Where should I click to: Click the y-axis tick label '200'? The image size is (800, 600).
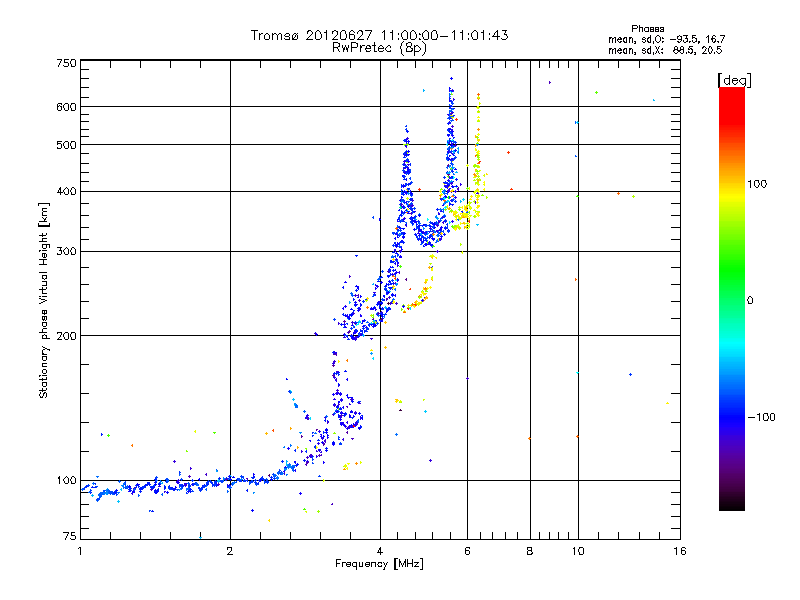(66, 336)
